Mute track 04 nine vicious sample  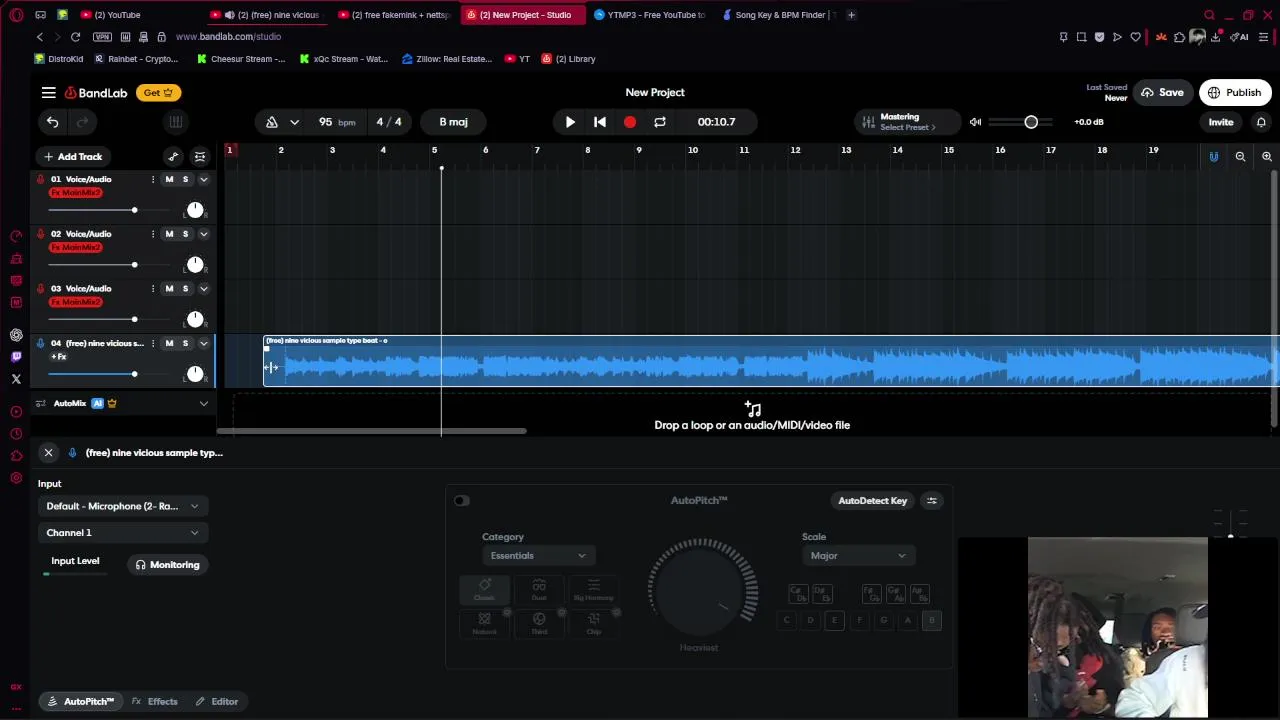pyautogui.click(x=169, y=343)
